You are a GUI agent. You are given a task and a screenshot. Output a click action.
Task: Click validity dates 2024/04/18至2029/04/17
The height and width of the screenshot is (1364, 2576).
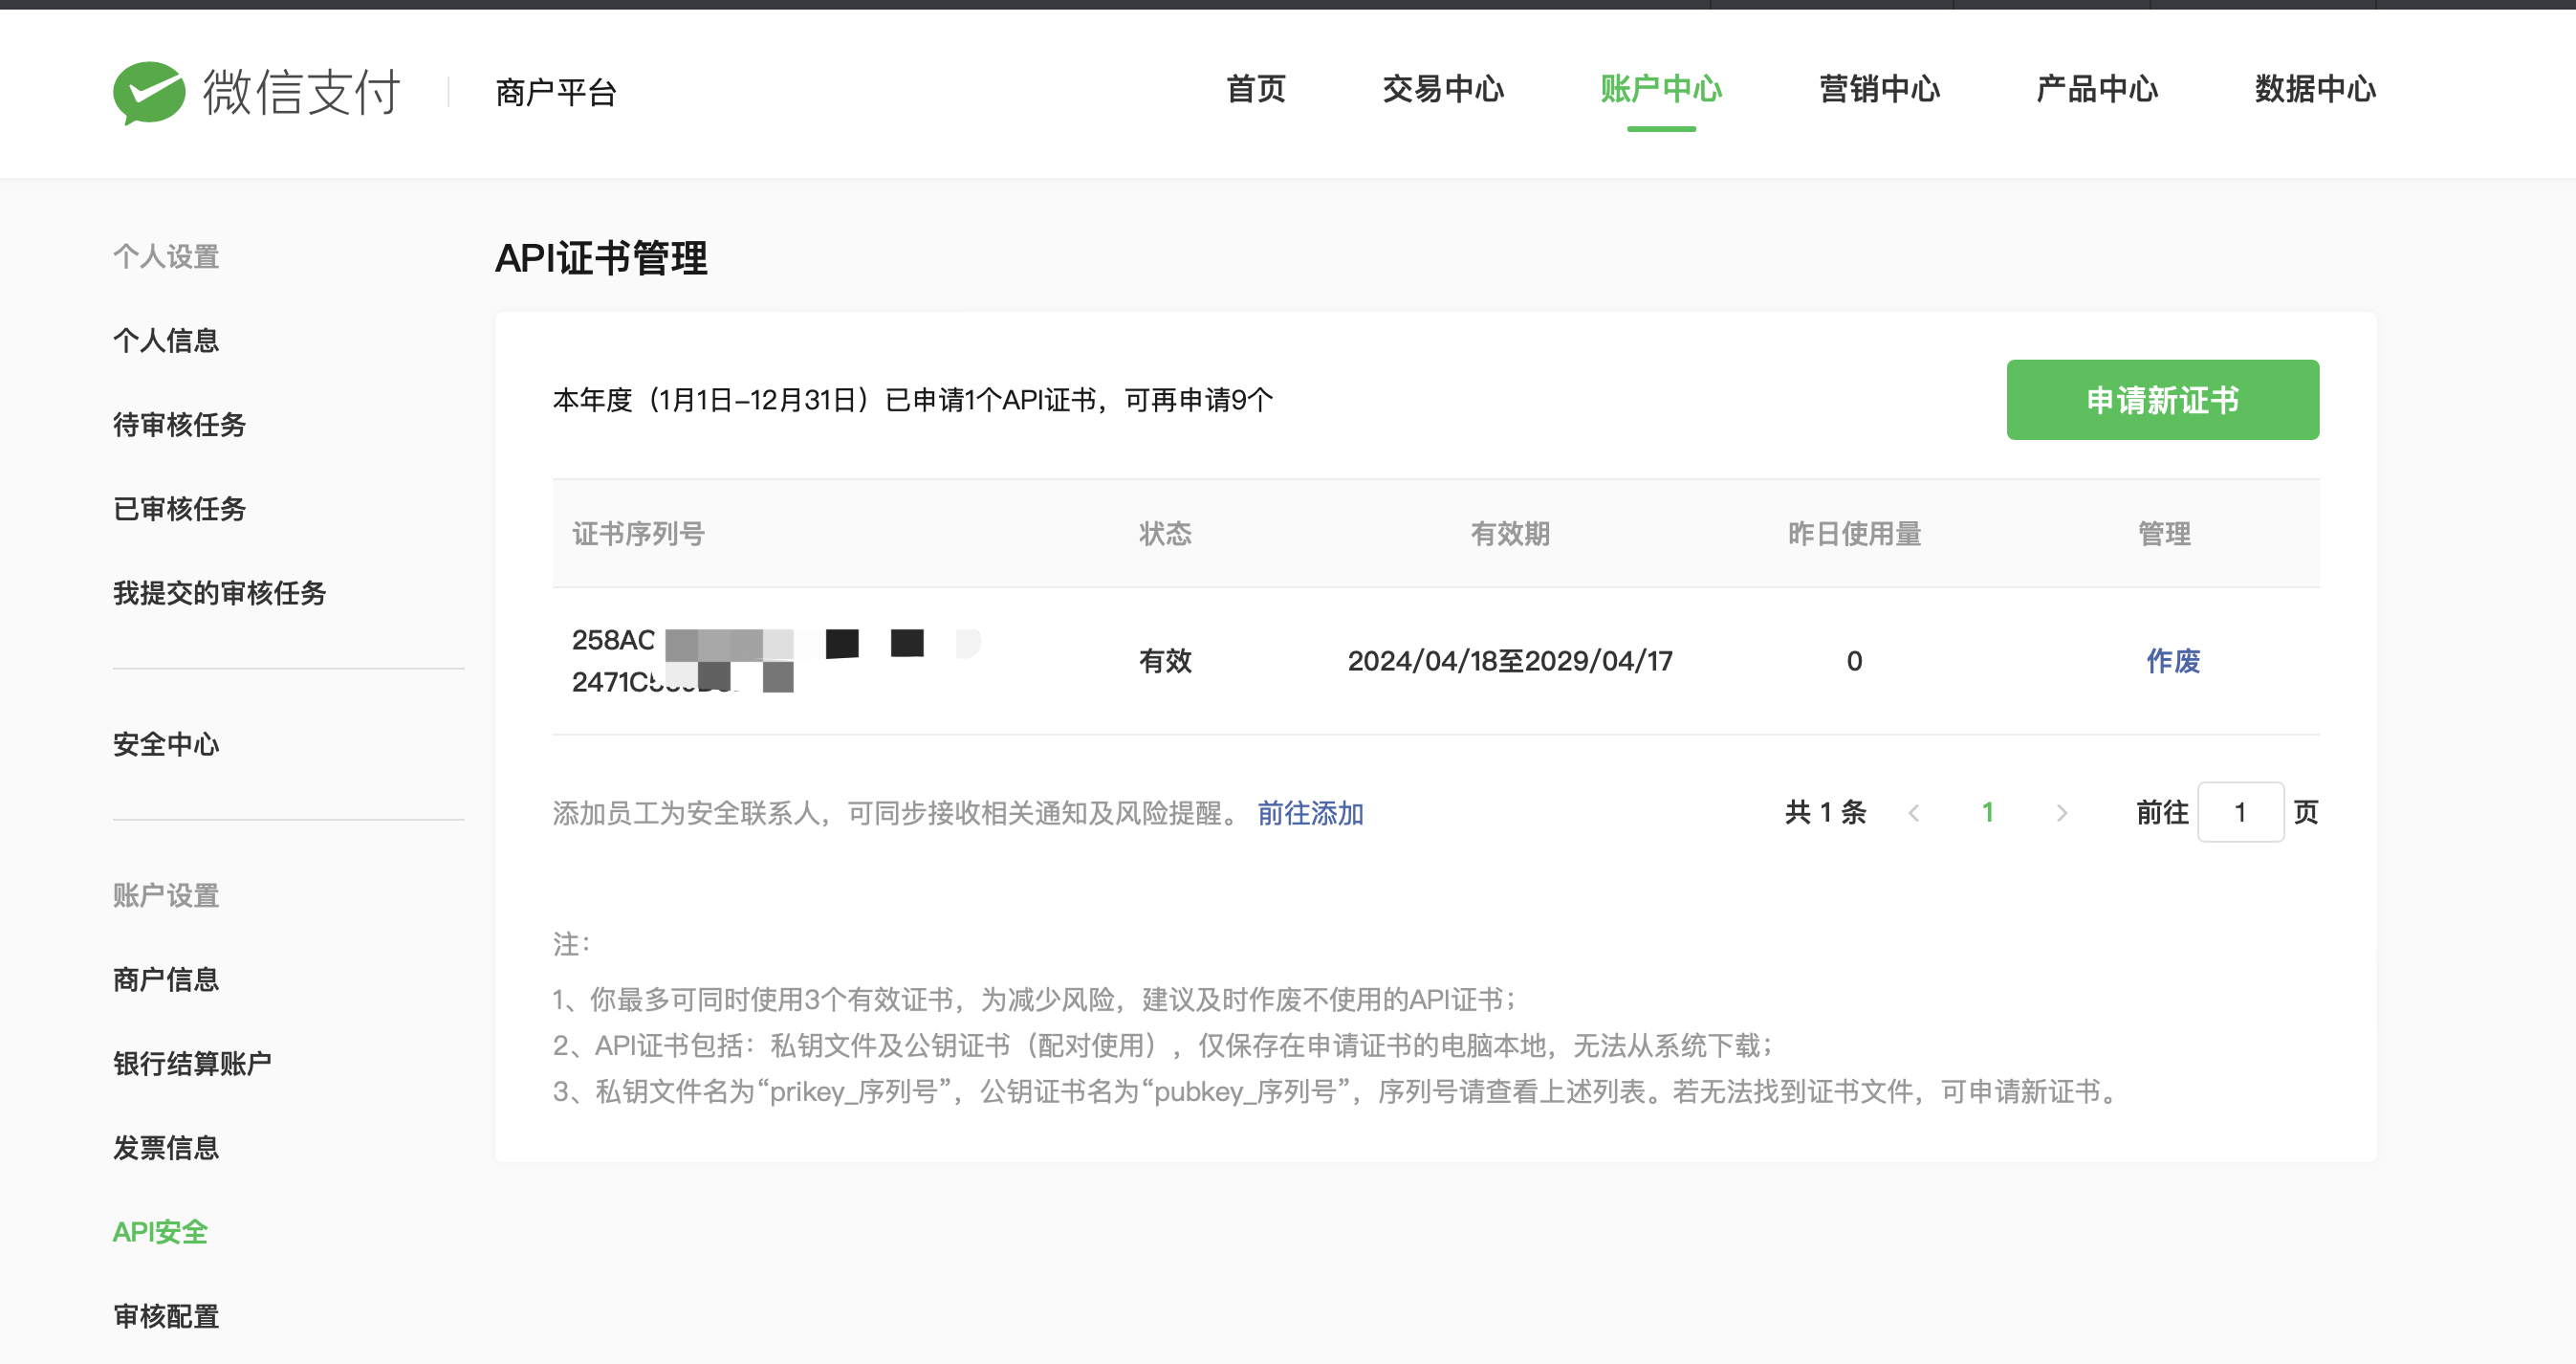tap(1510, 661)
